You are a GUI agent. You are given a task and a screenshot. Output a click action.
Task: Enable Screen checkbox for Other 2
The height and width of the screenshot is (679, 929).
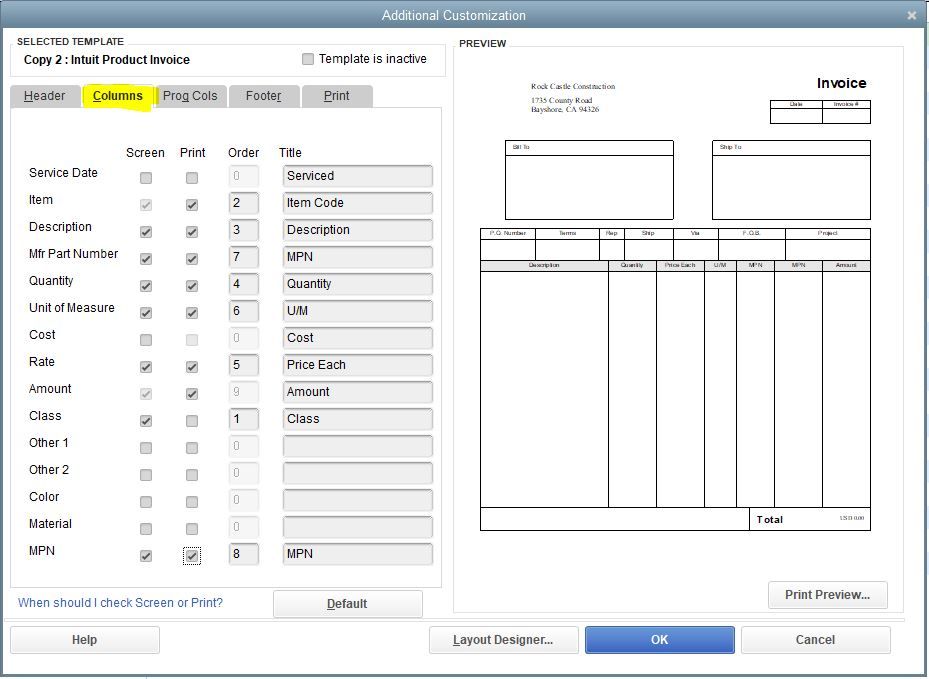click(x=146, y=475)
